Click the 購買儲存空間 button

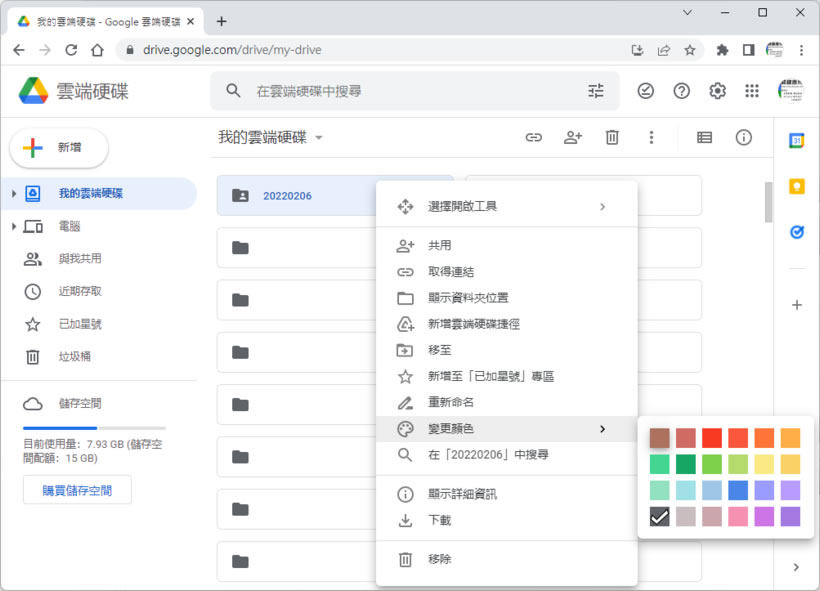(77, 490)
